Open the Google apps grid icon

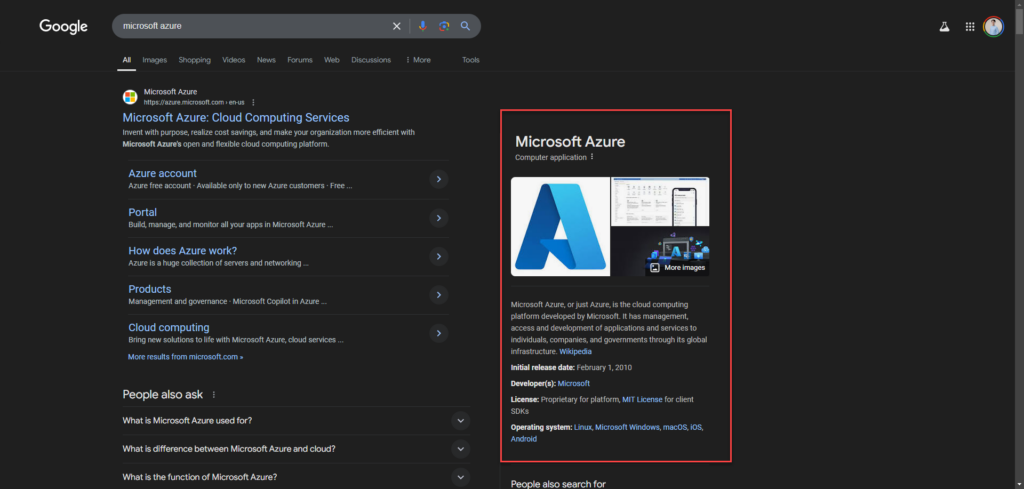(x=970, y=27)
